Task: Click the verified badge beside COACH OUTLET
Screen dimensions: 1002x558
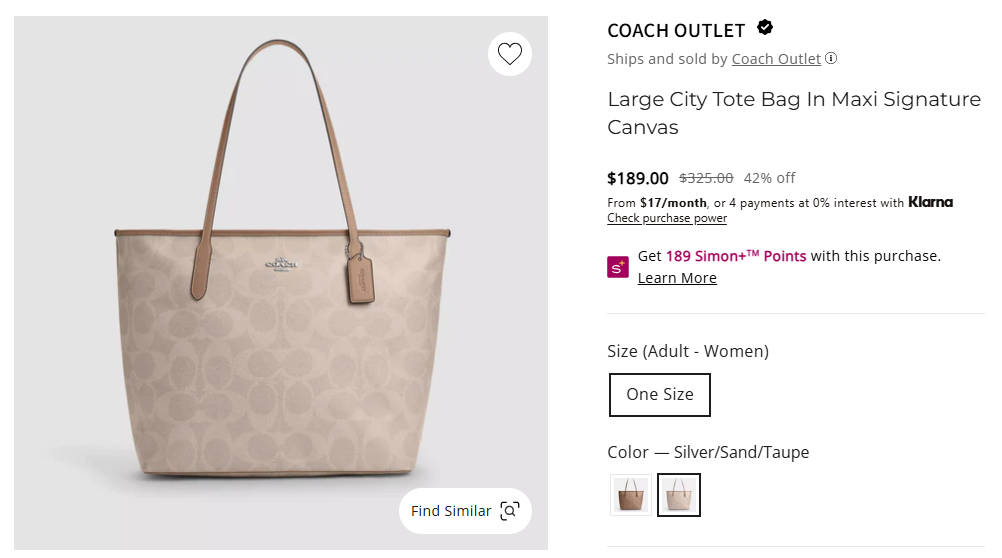Action: (x=765, y=28)
